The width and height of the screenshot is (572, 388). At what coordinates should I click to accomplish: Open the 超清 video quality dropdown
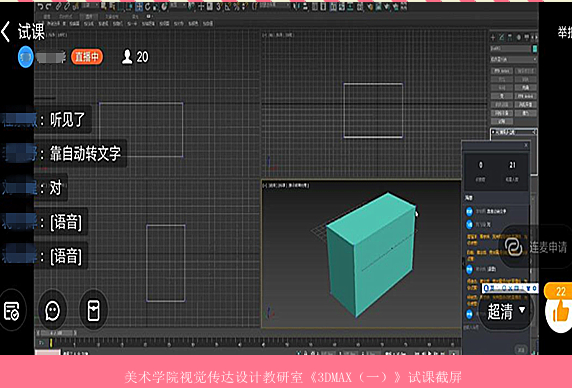[507, 311]
